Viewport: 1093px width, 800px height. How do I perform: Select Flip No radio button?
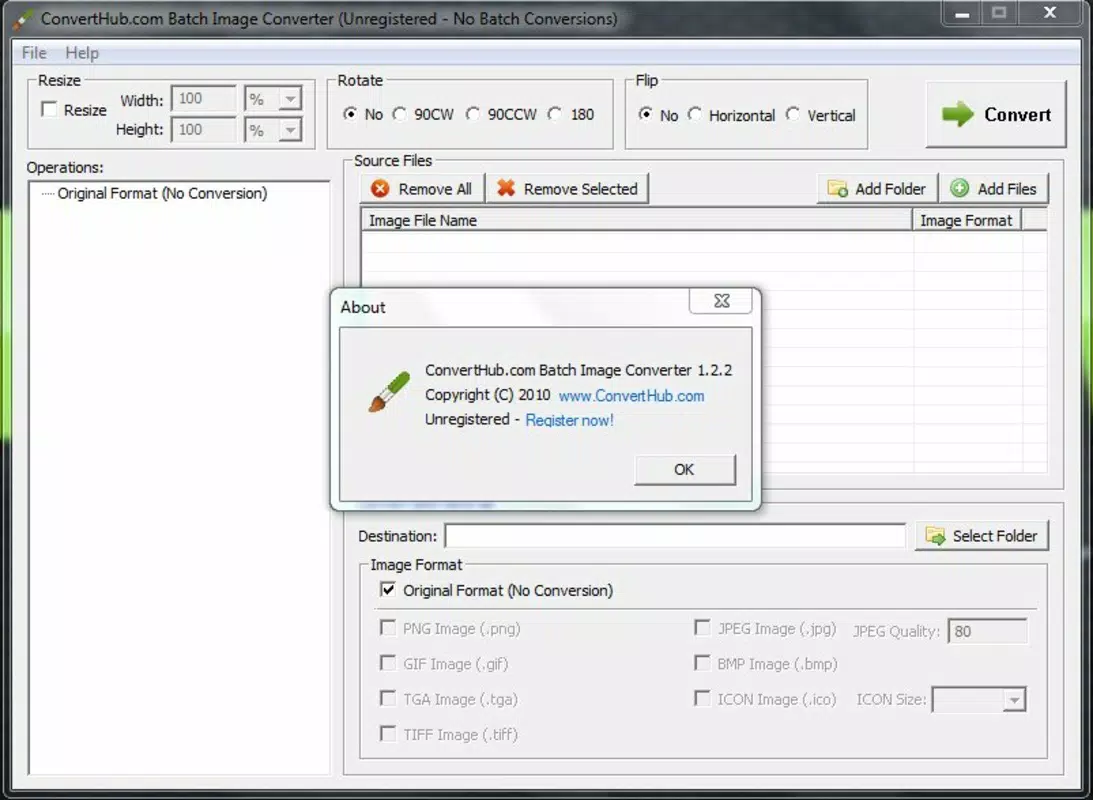tap(645, 114)
